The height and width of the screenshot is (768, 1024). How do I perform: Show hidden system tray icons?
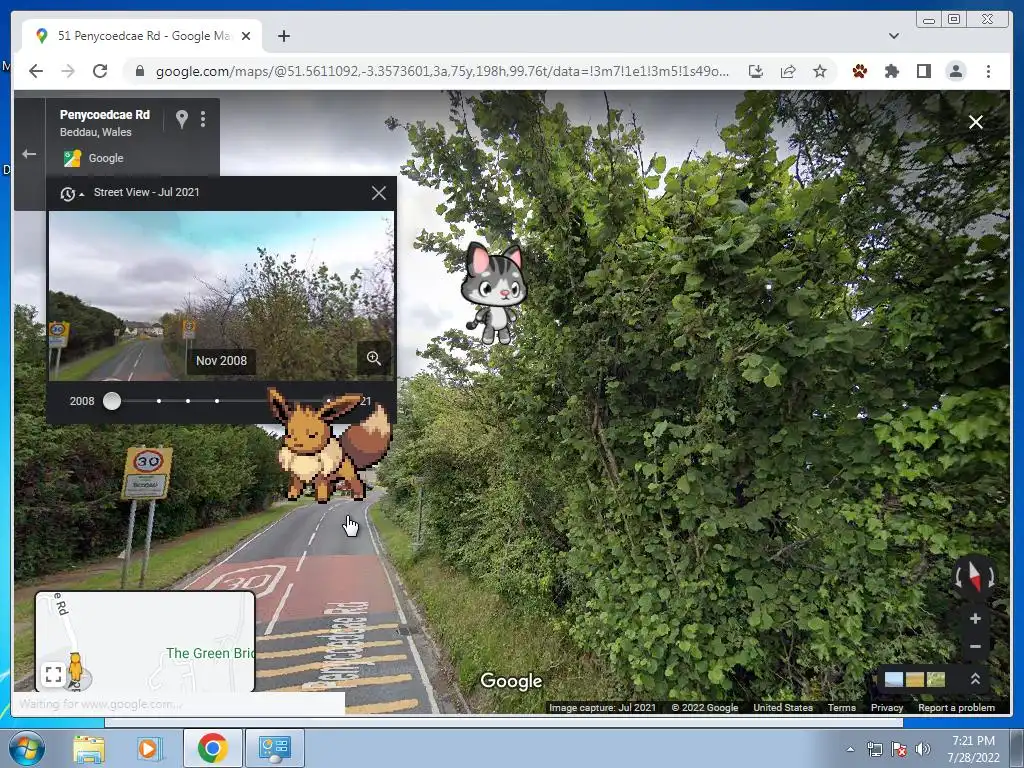point(850,750)
